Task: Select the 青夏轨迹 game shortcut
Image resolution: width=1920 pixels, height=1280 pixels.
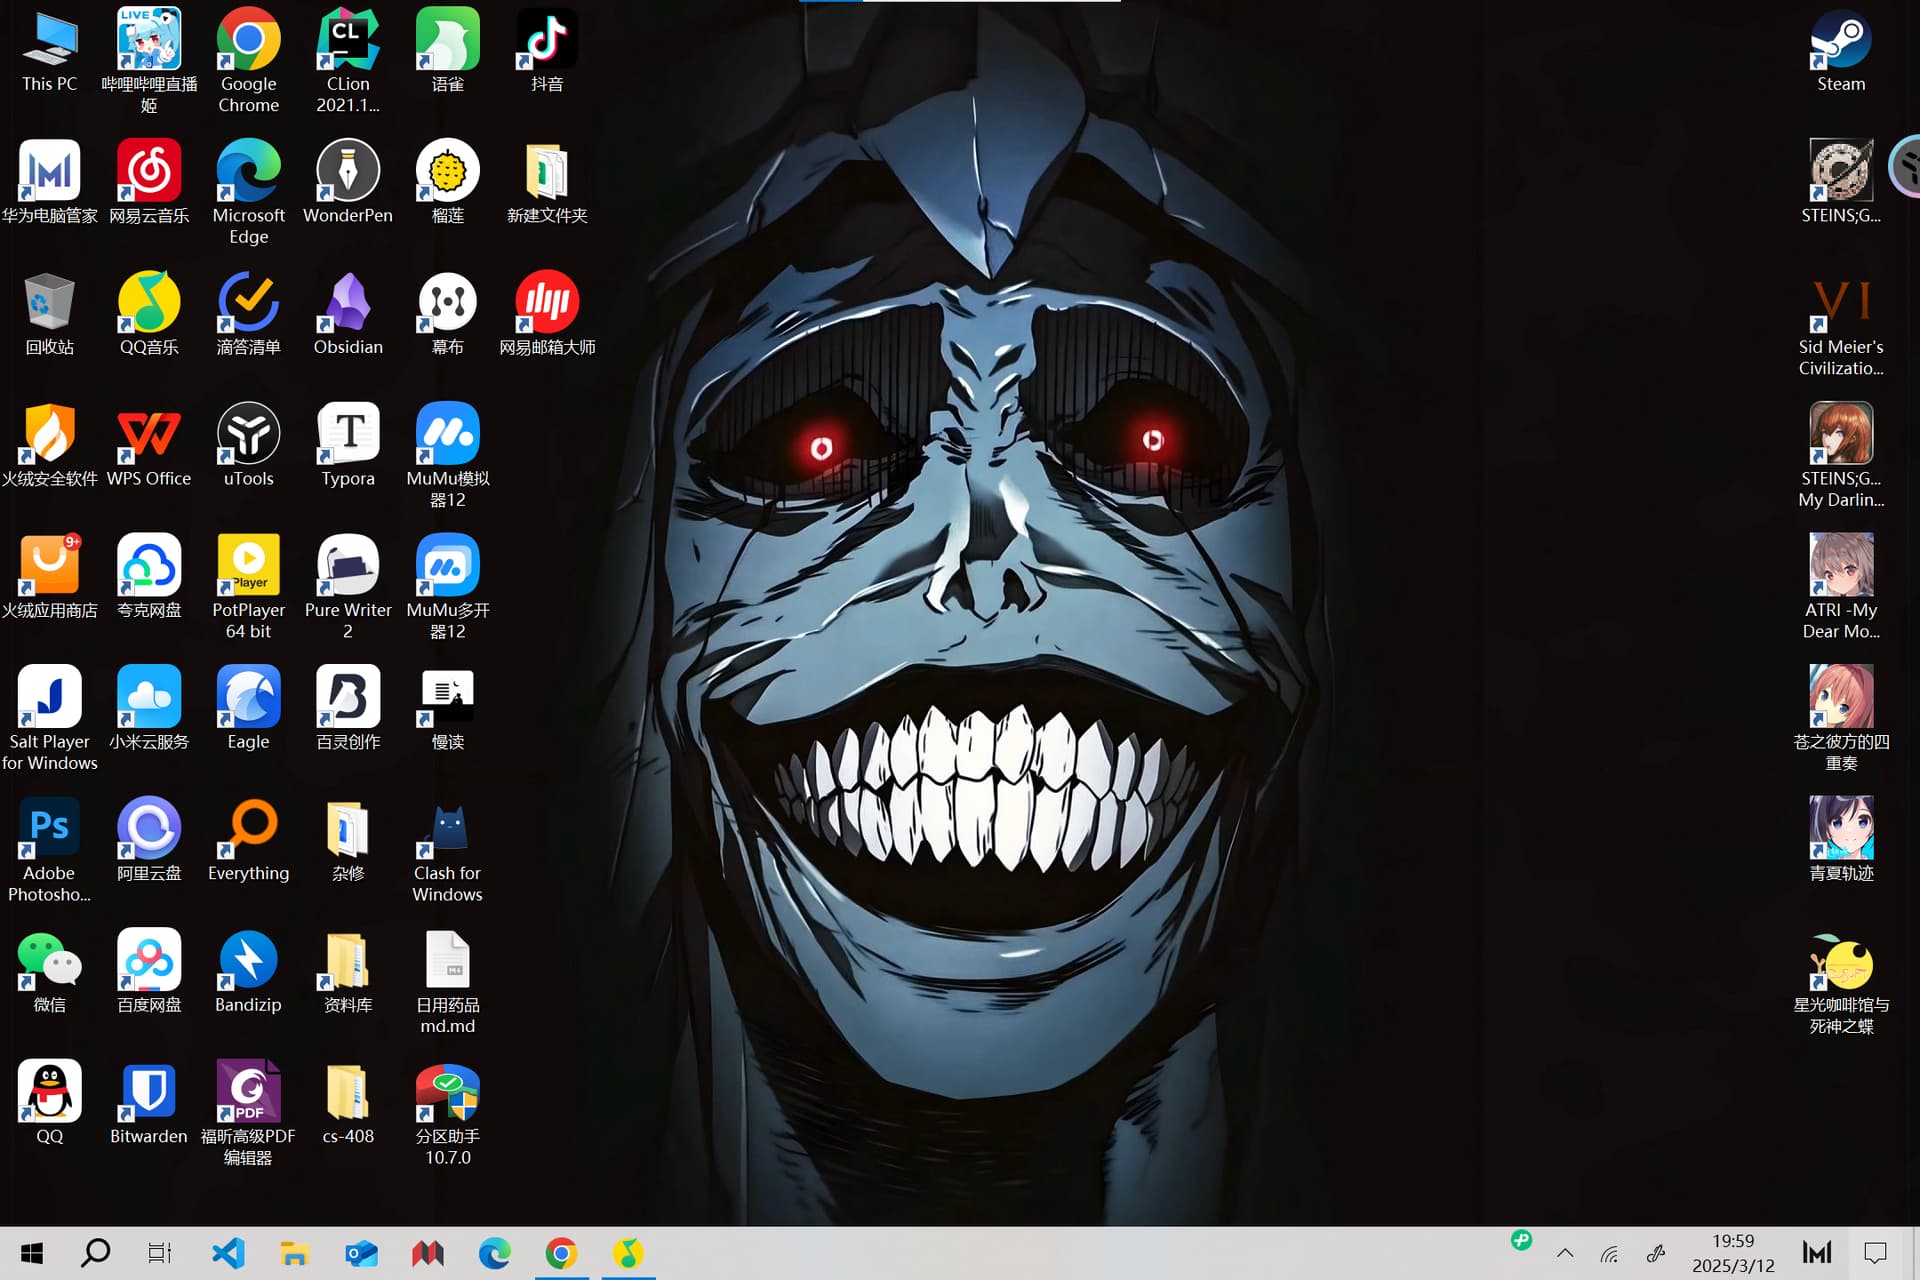Action: (1841, 840)
